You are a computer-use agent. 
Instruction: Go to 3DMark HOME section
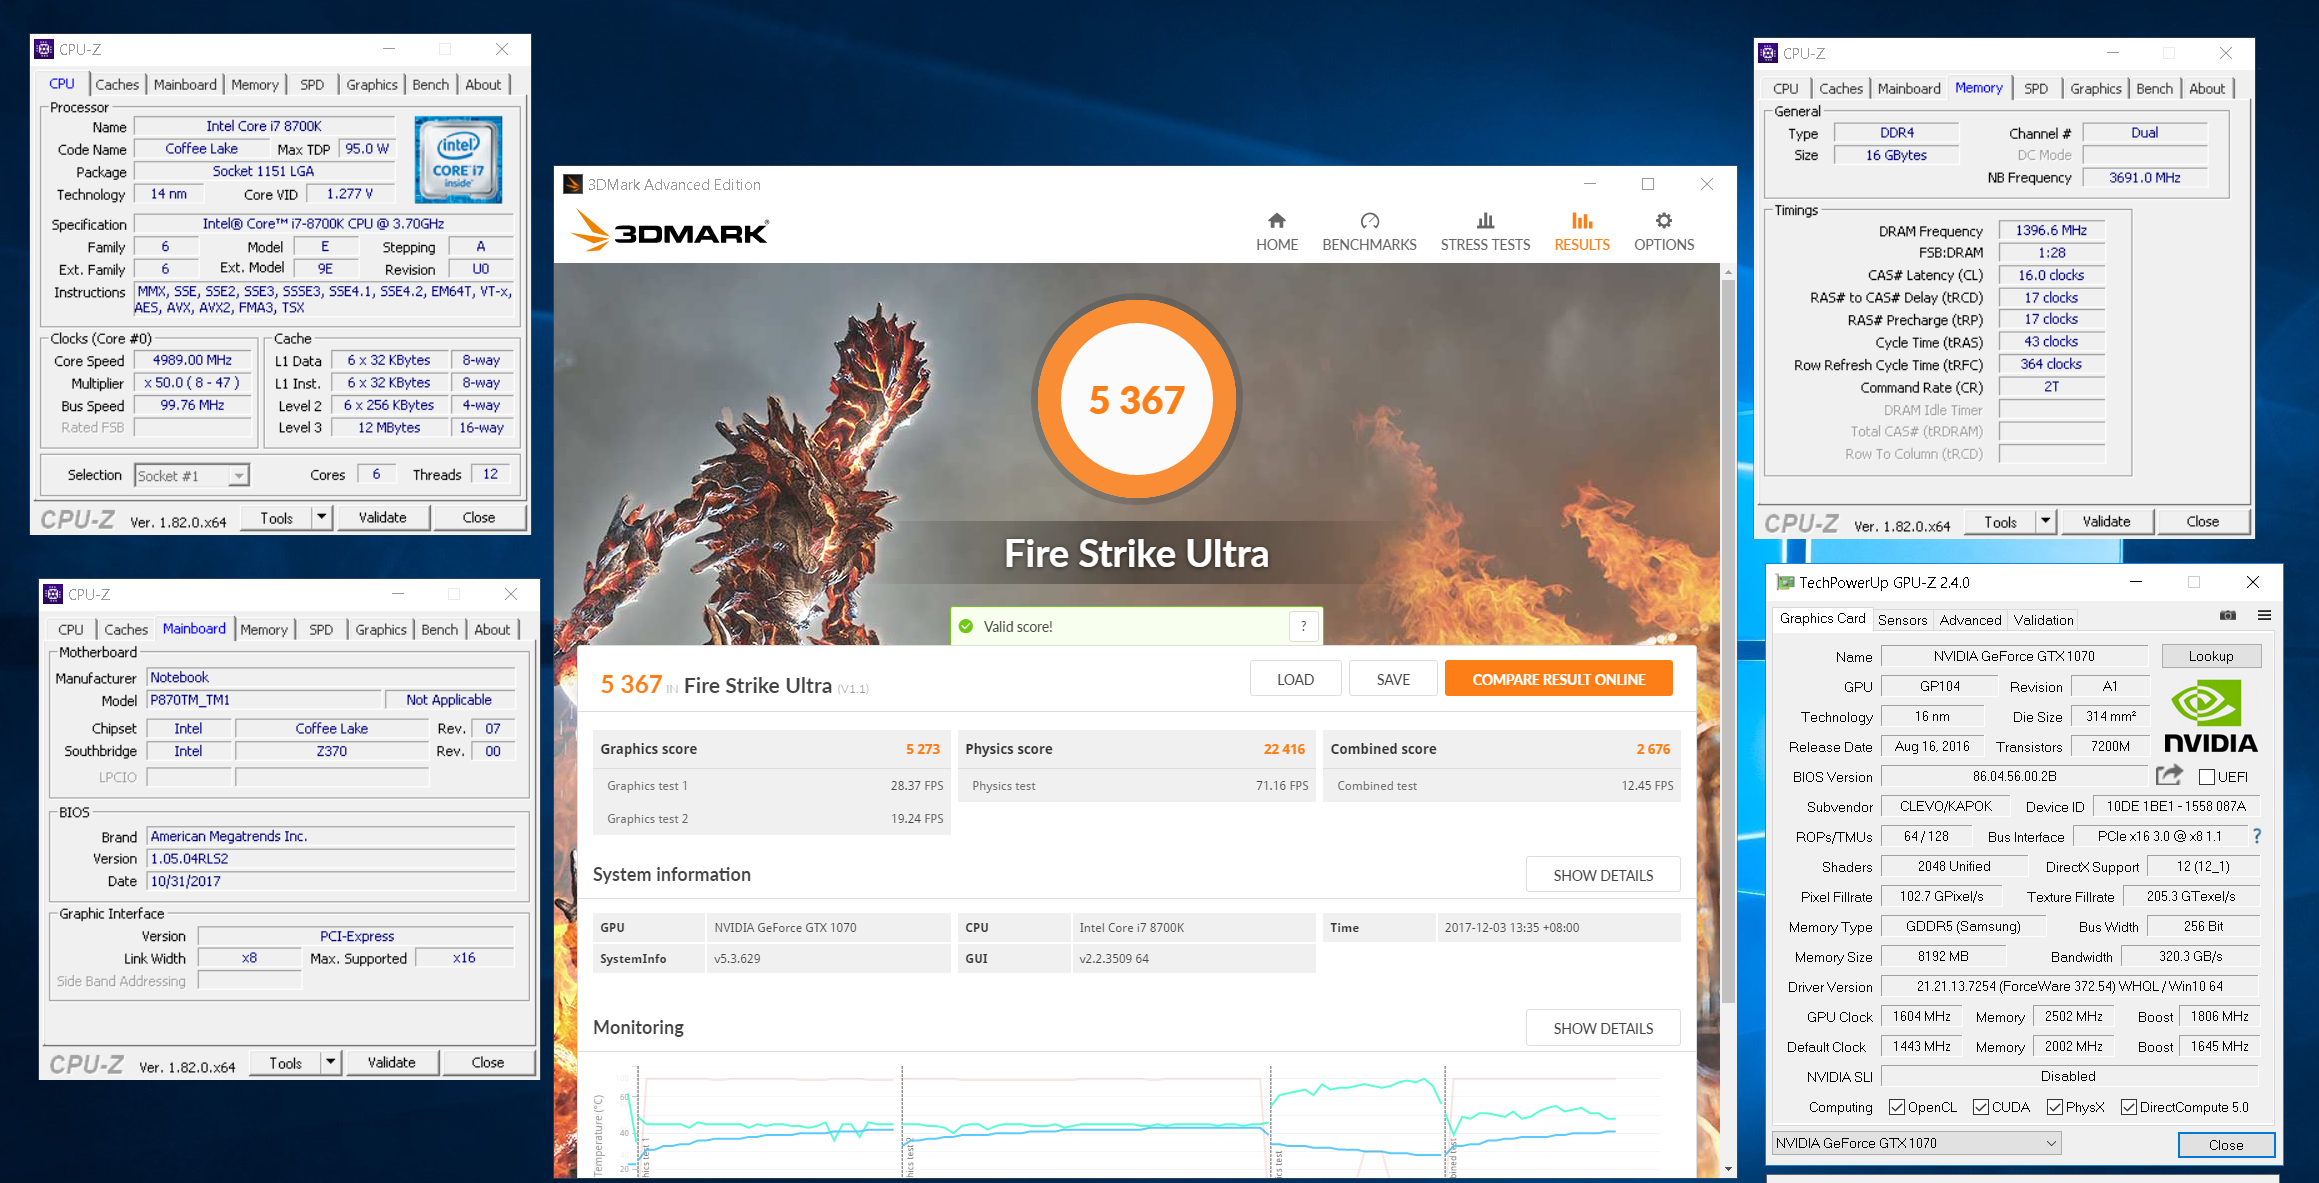[1277, 232]
